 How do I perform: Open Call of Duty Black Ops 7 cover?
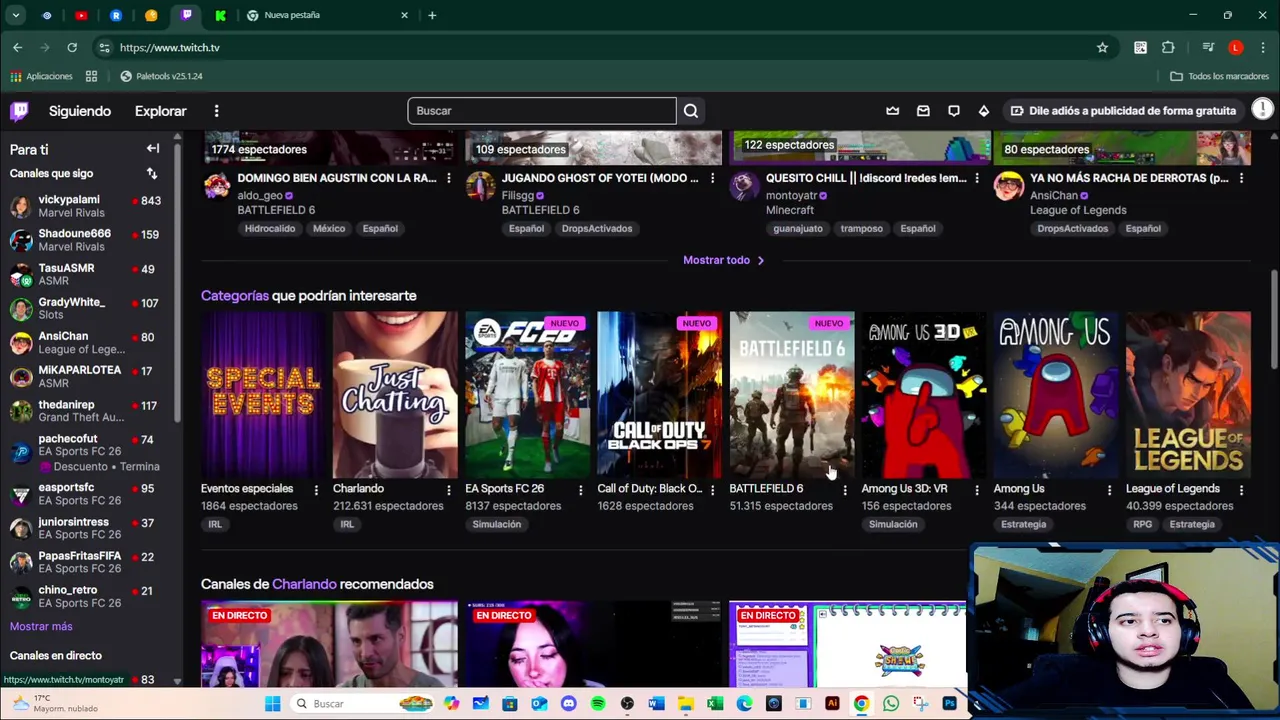pyautogui.click(x=659, y=395)
